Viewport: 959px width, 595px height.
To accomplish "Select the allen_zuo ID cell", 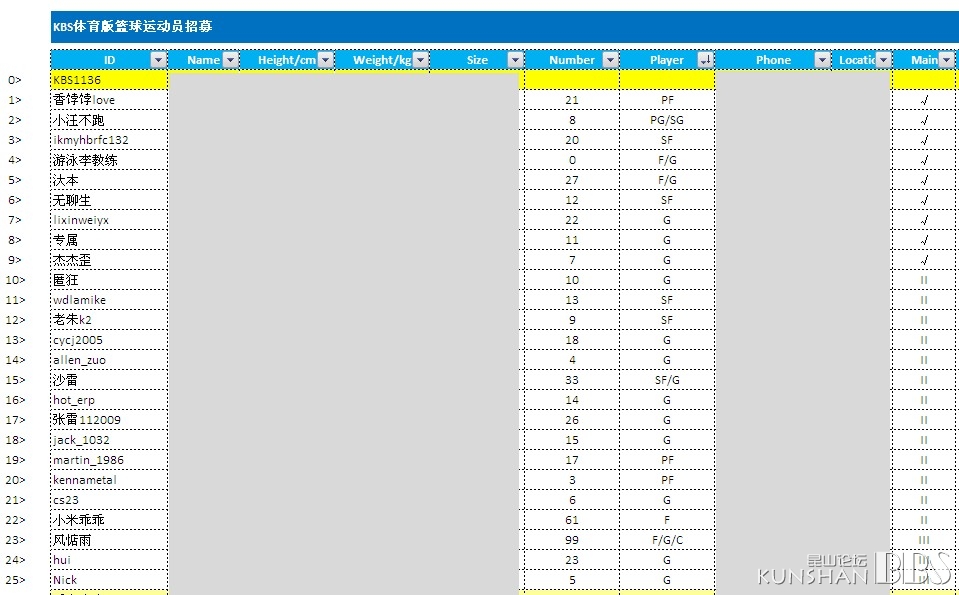I will 108,360.
